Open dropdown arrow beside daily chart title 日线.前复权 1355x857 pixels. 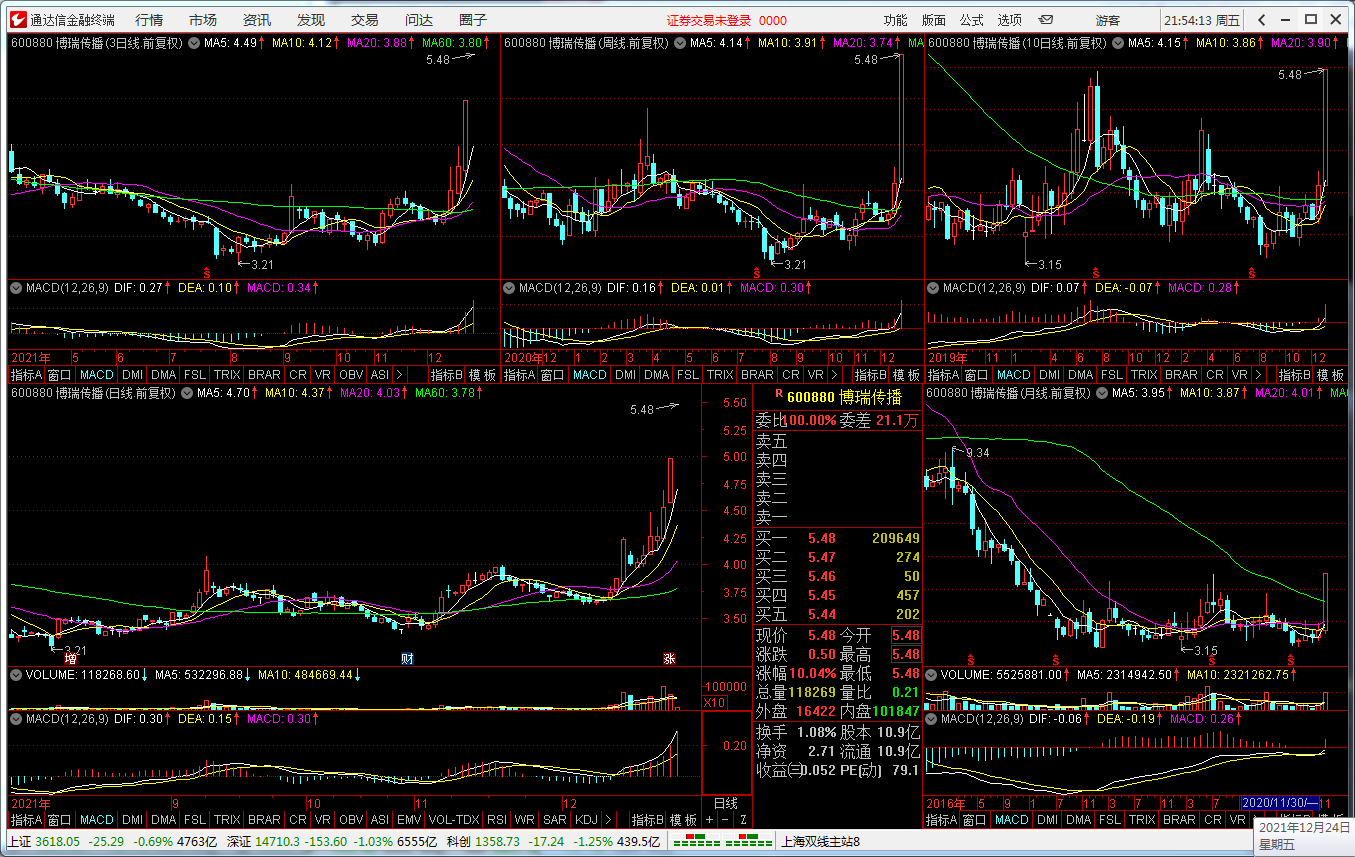coord(187,394)
